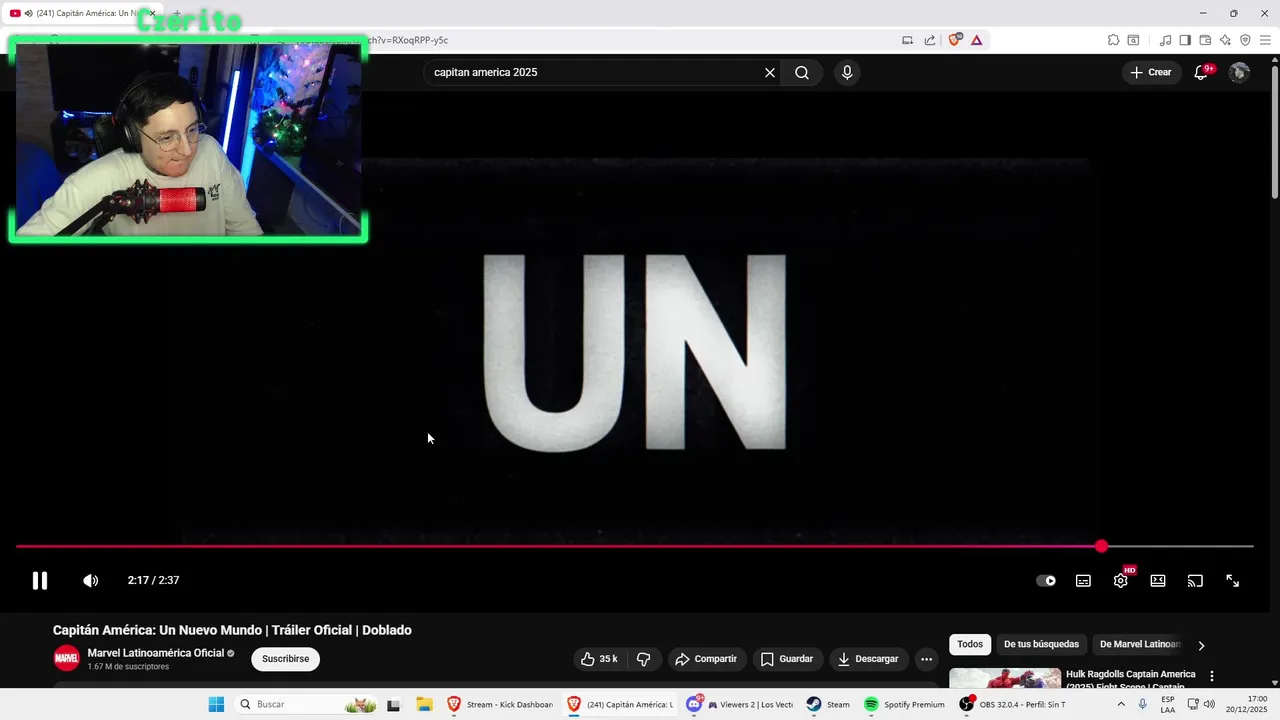Select the 'Todos' filter chip
This screenshot has width=1280, height=720.
pyautogui.click(x=970, y=644)
